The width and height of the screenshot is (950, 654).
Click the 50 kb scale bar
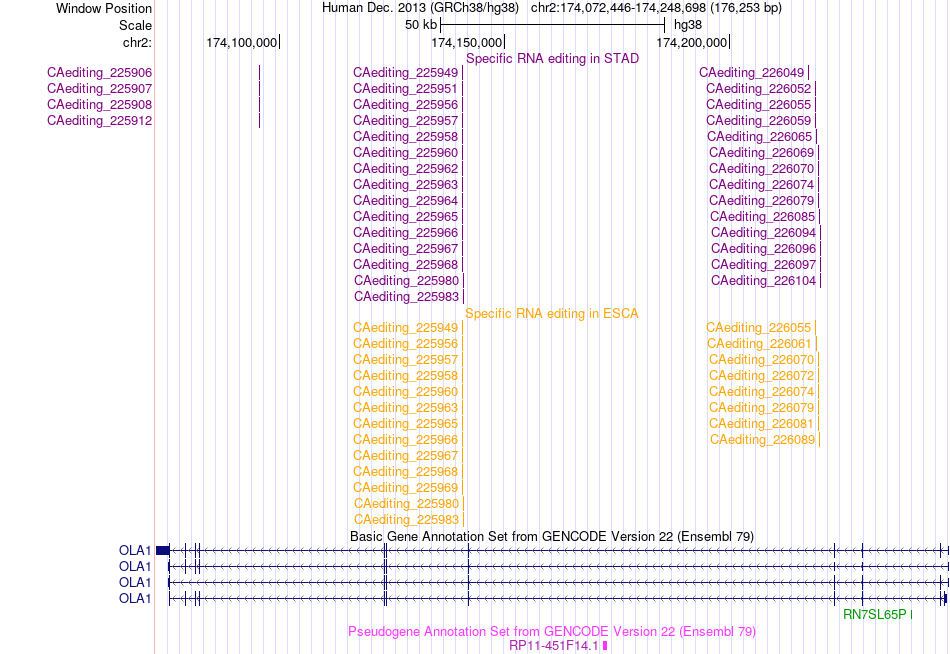pyautogui.click(x=553, y=25)
